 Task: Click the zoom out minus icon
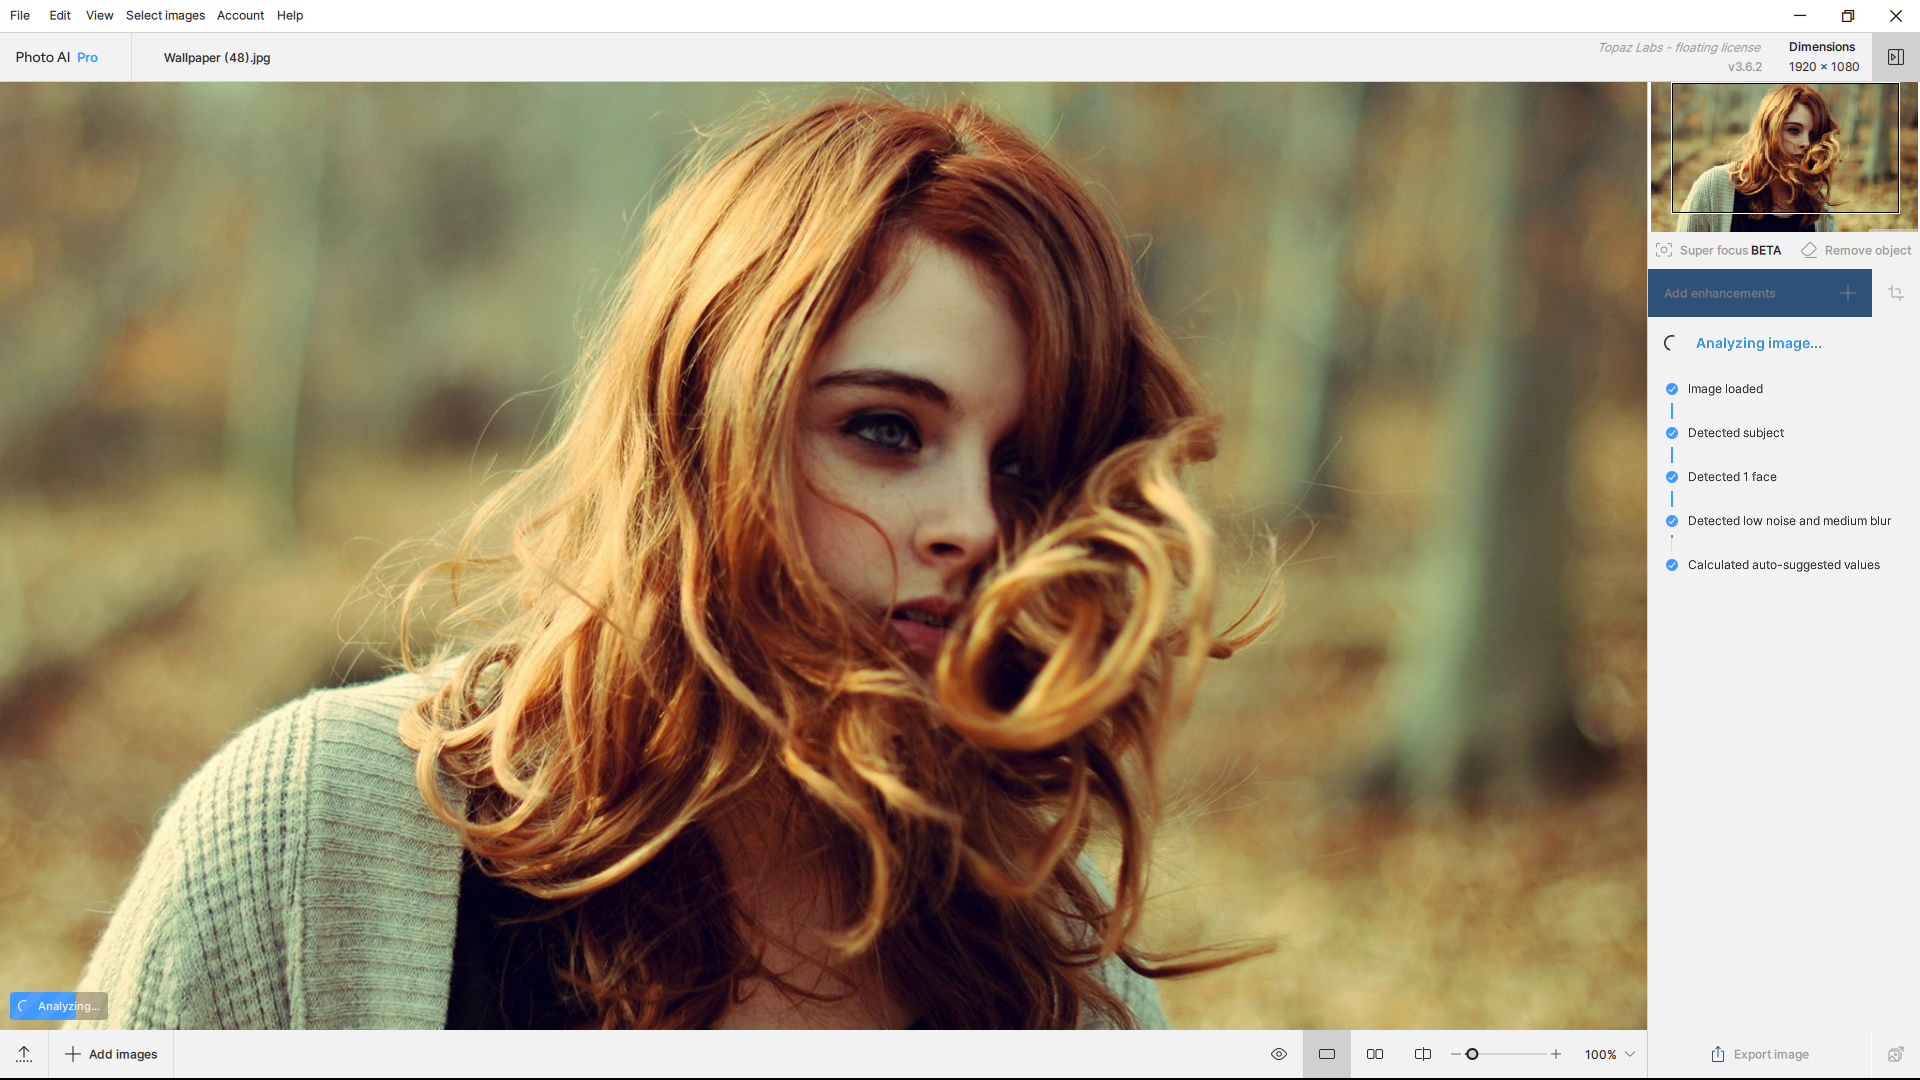point(1456,1054)
